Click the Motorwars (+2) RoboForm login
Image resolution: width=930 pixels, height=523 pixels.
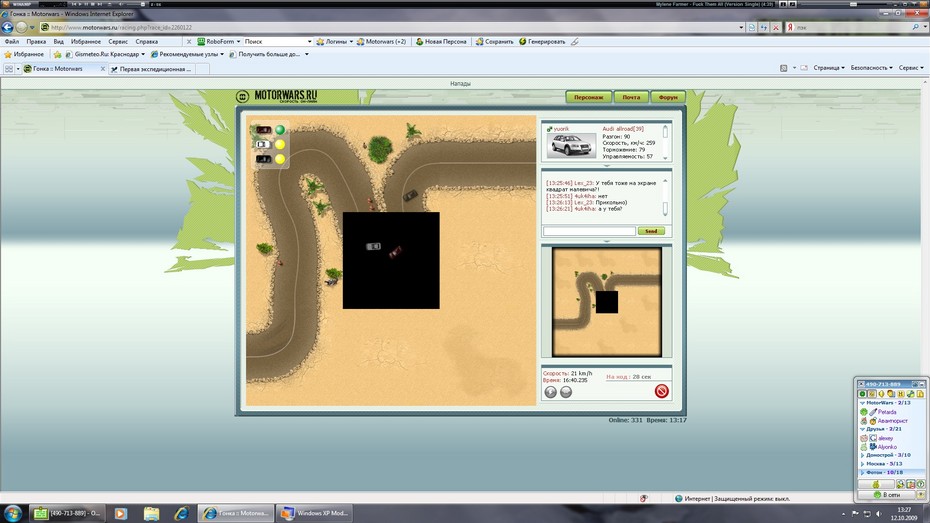(381, 42)
